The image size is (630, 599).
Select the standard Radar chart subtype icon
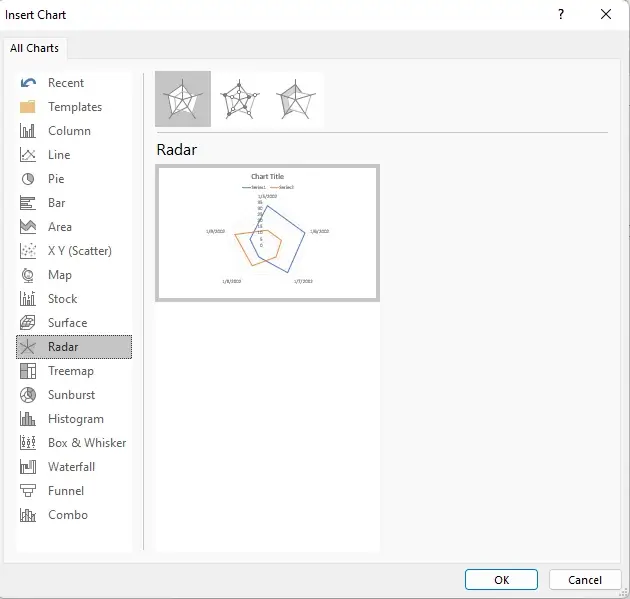click(183, 99)
